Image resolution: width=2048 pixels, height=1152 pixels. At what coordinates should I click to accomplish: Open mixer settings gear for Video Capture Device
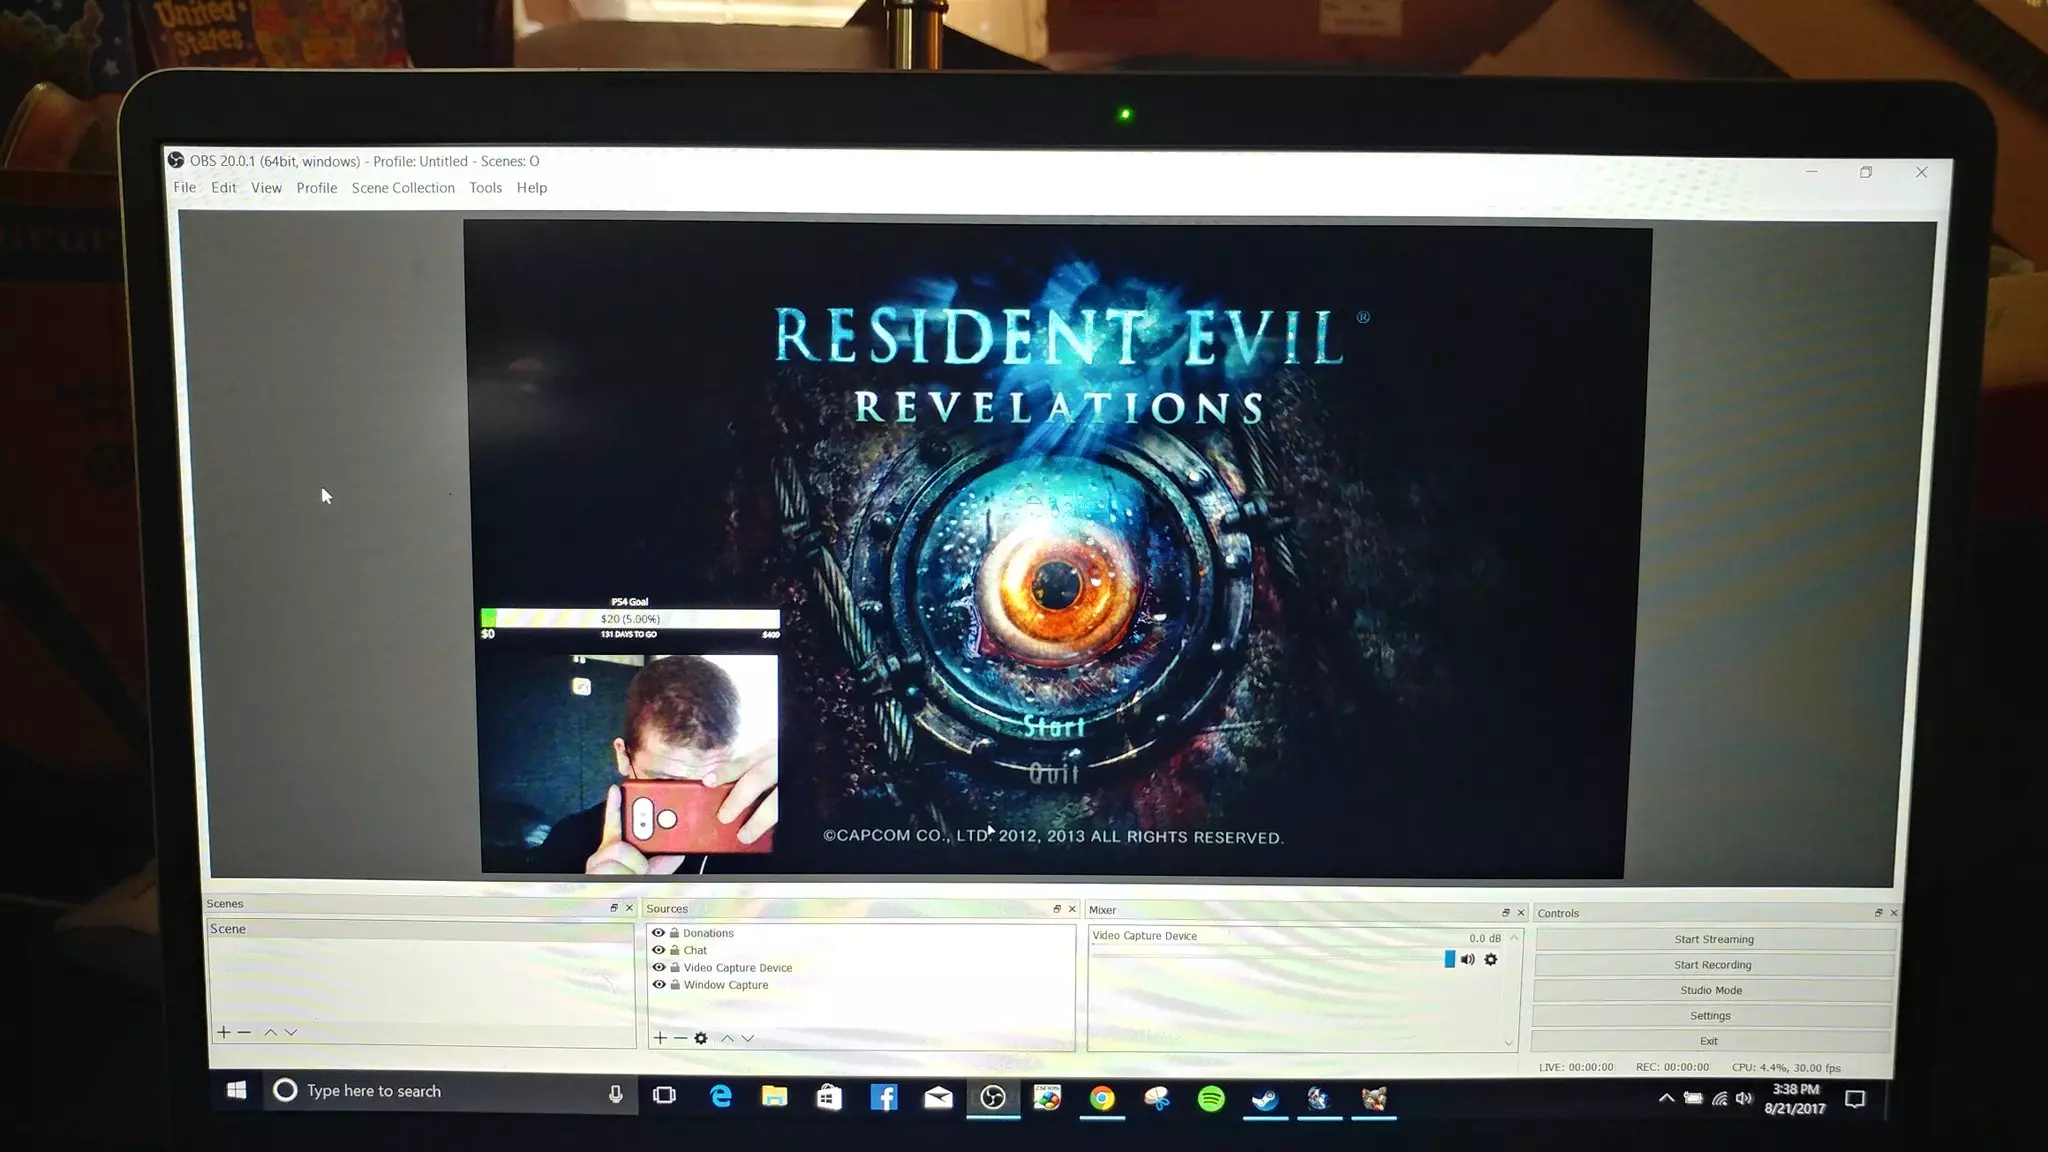coord(1491,959)
